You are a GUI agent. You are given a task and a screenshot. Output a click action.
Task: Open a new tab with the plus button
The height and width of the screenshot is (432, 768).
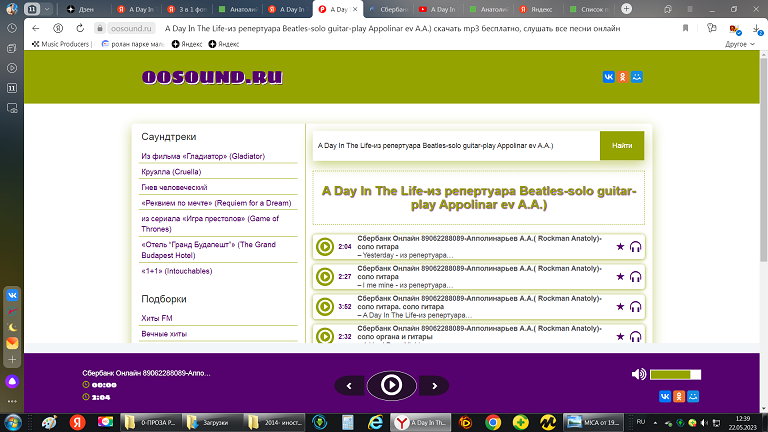(626, 9)
